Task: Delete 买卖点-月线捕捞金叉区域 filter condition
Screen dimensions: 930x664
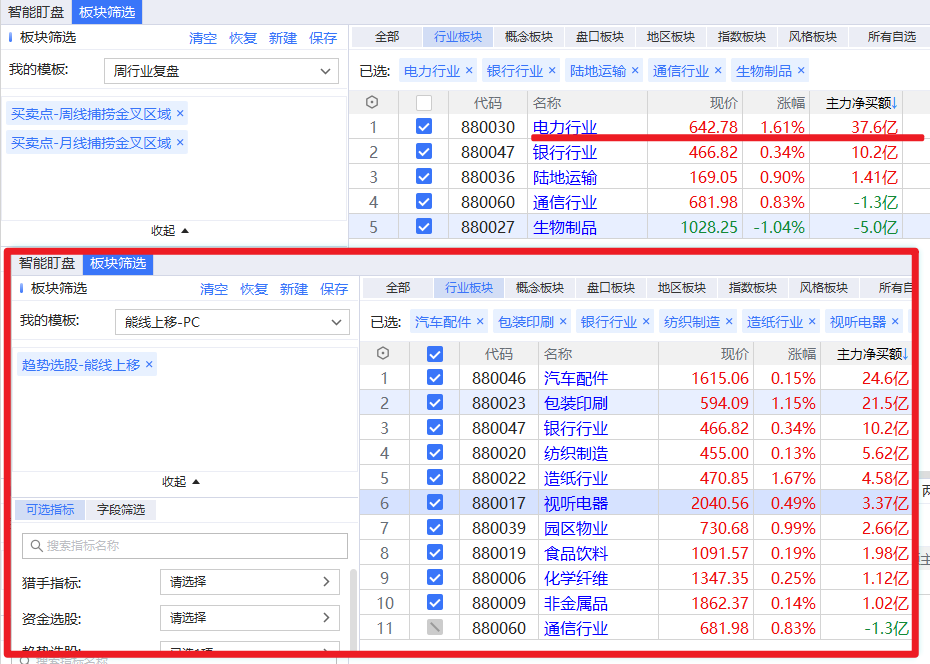Action: [x=180, y=143]
